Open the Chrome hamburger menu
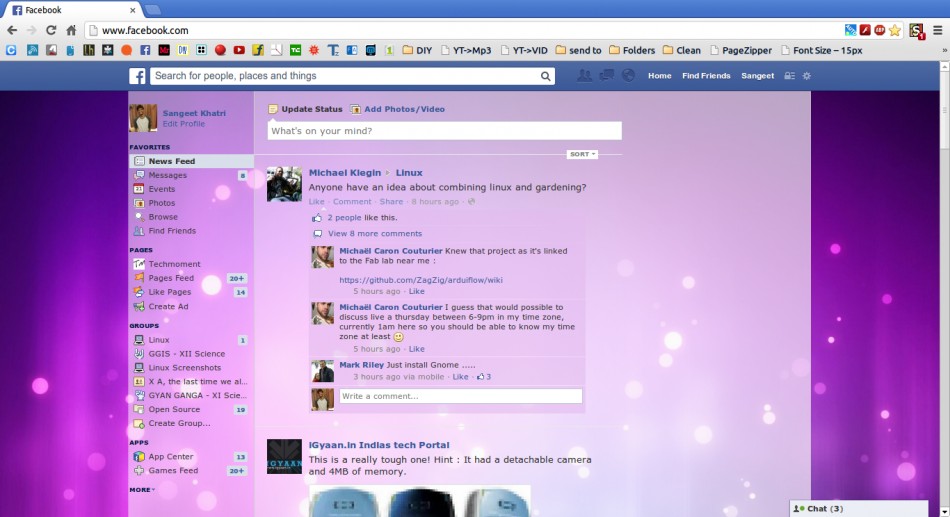Viewport: 950px width, 517px height. pos(937,30)
